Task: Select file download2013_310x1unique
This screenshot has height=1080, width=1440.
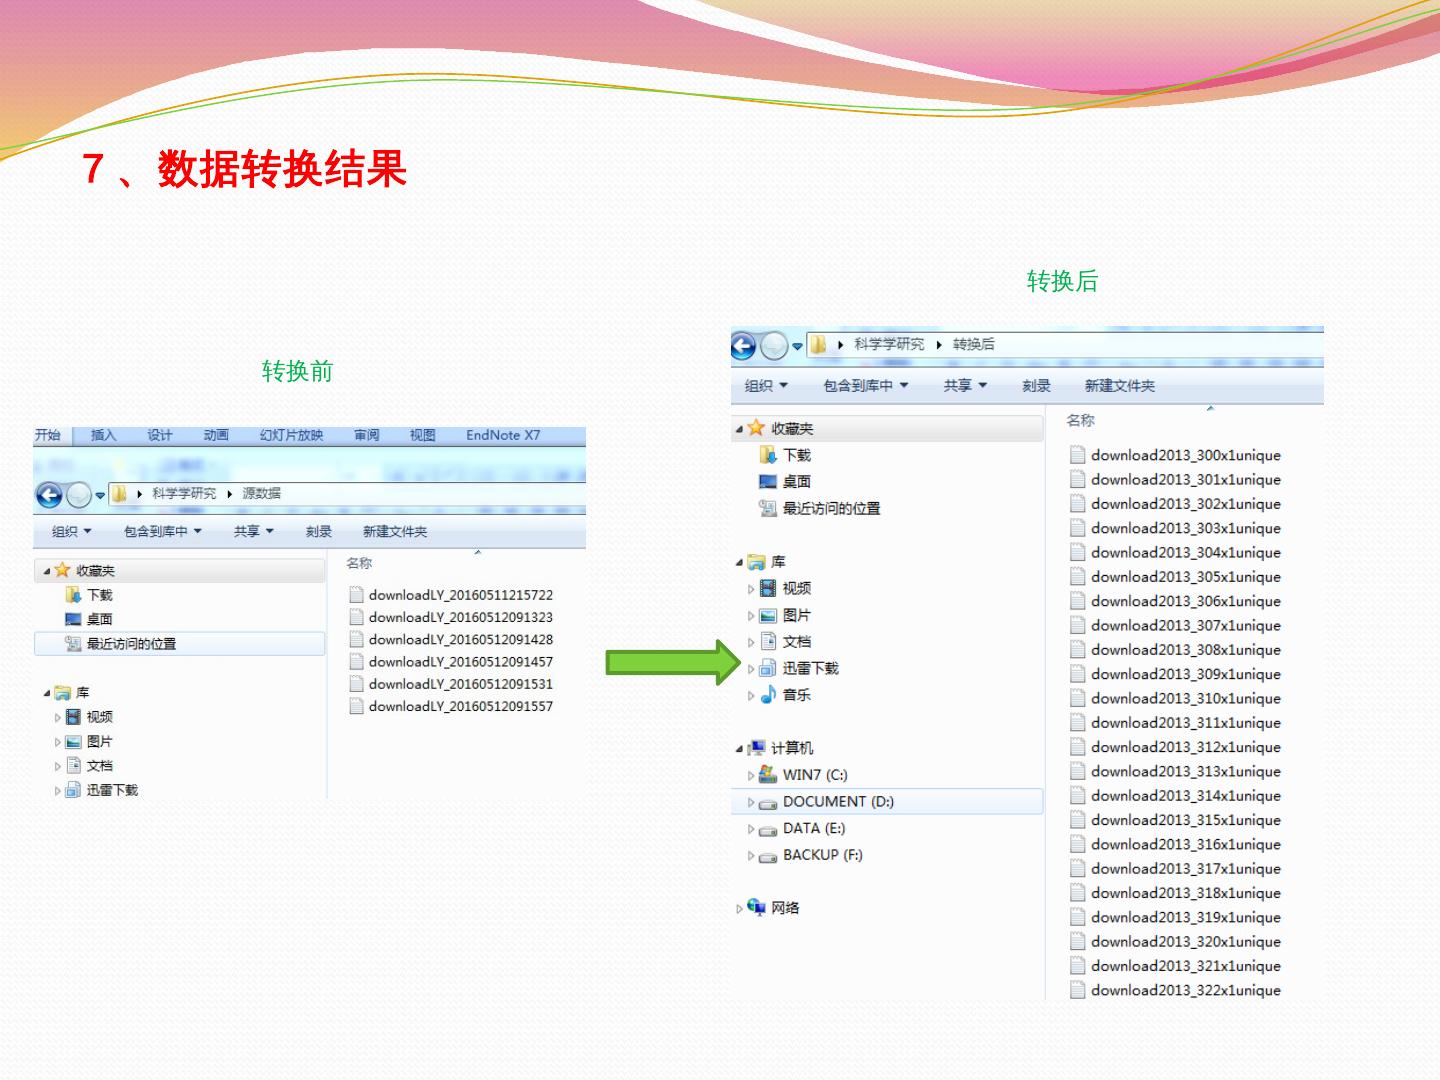Action: (x=1186, y=698)
